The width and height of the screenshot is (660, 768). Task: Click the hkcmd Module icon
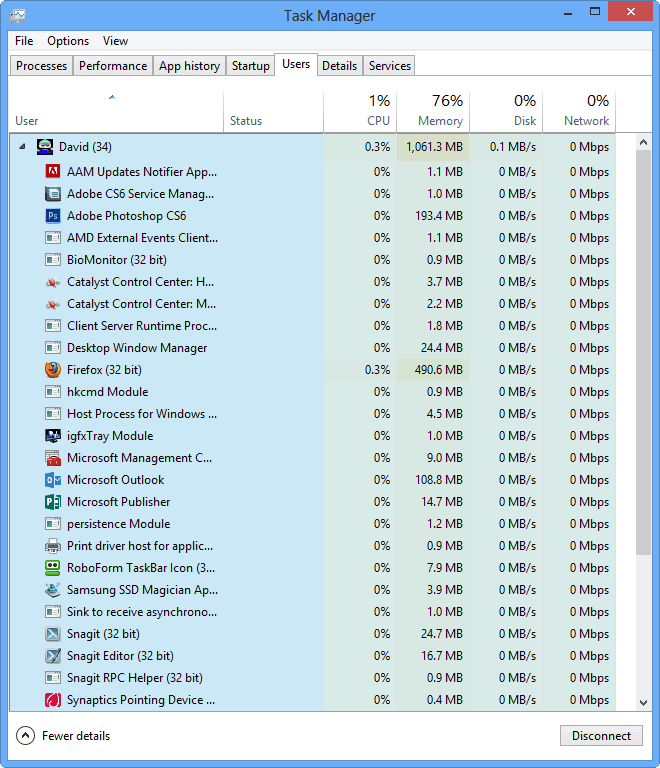tap(53, 392)
